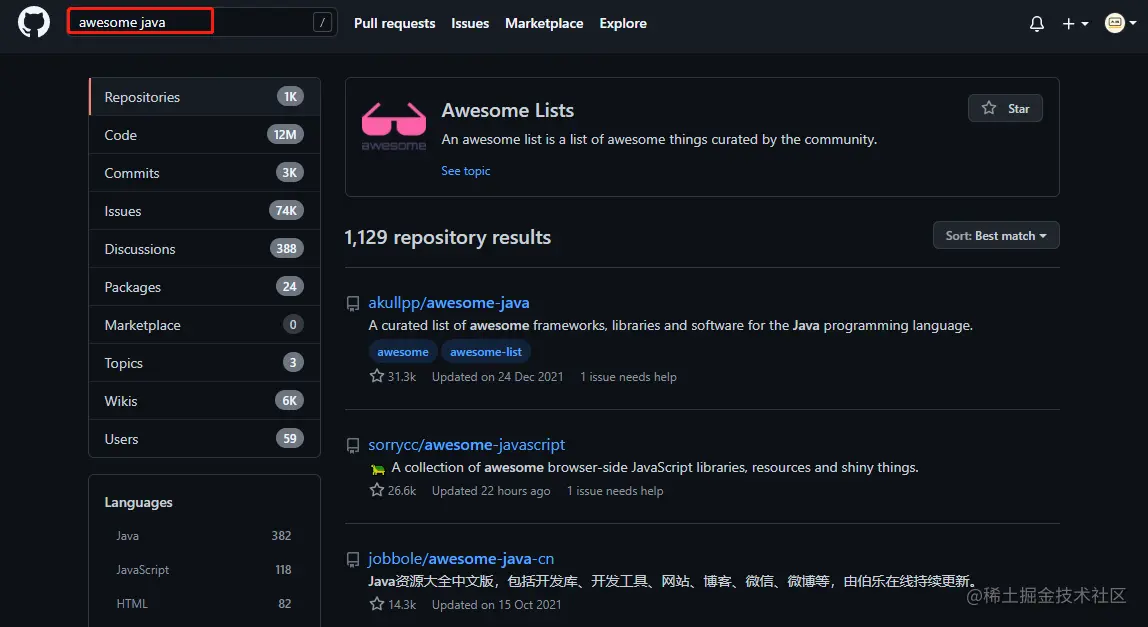1148x627 pixels.
Task: Select Repositories filter in sidebar
Action: [x=204, y=97]
